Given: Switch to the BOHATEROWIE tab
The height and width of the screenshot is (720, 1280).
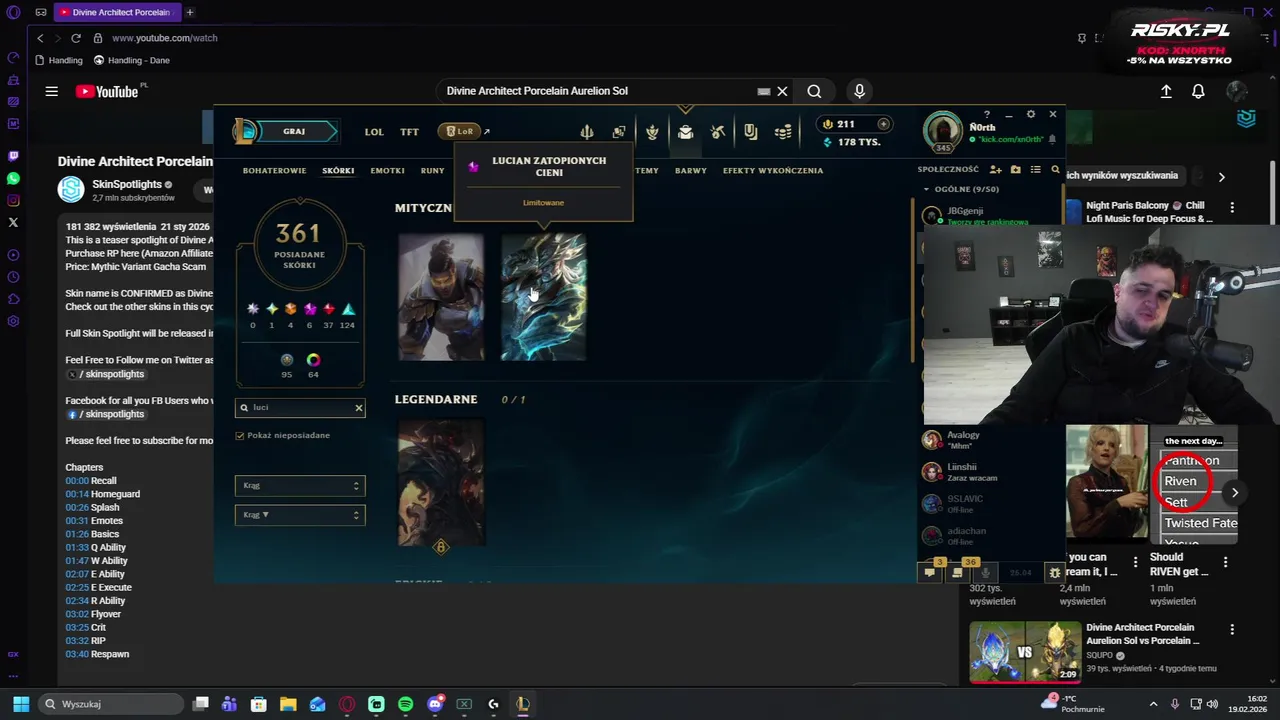Looking at the screenshot, I should (x=274, y=170).
